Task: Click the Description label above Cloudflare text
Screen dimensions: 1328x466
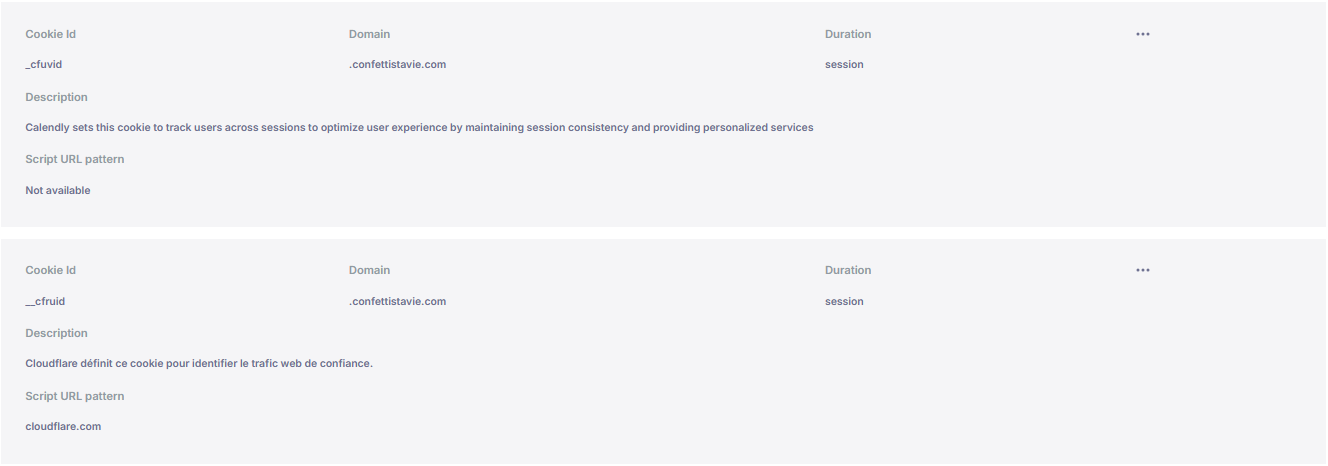Action: [x=56, y=333]
